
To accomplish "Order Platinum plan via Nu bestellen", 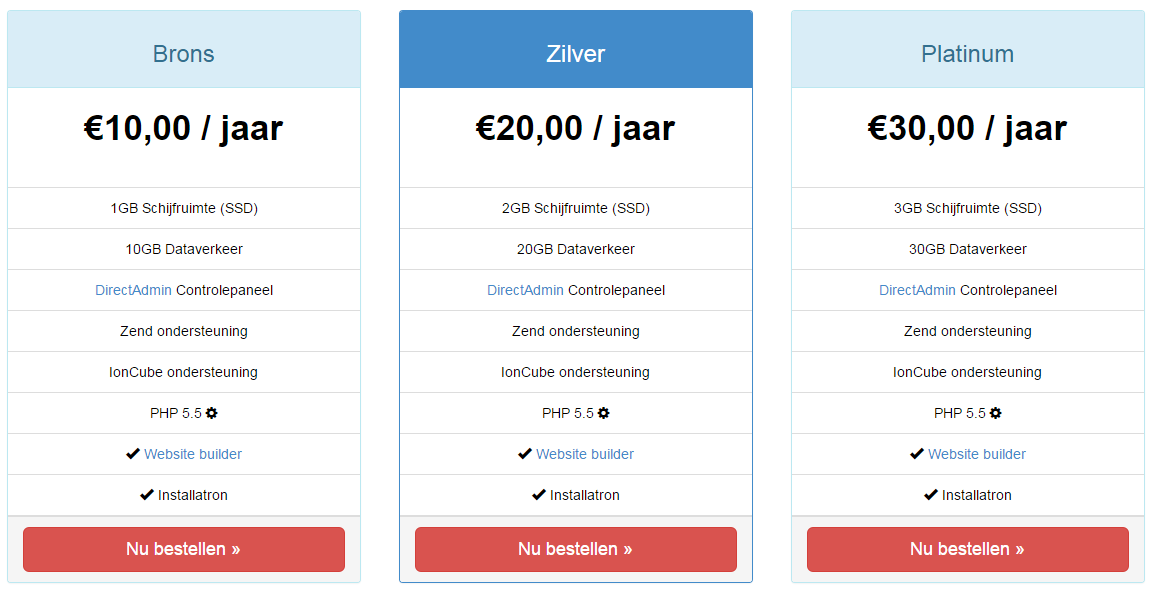I will point(967,549).
